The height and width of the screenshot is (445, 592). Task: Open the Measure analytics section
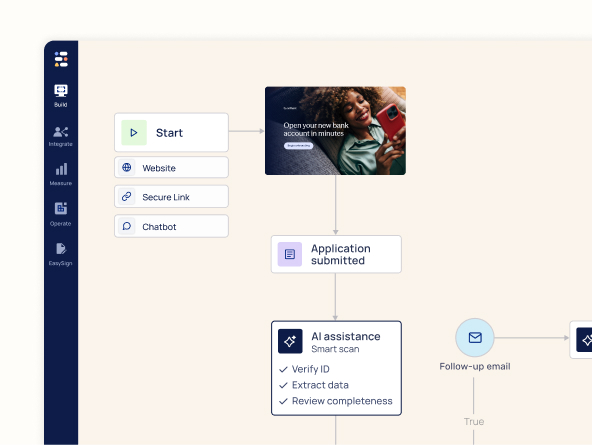[60, 174]
